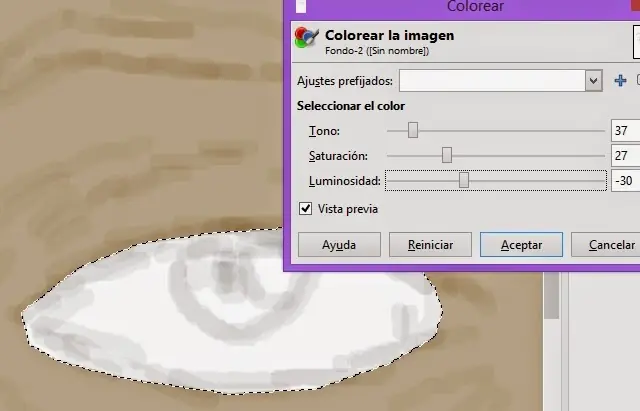
Task: Click the Tono slider handle
Action: [413, 131]
